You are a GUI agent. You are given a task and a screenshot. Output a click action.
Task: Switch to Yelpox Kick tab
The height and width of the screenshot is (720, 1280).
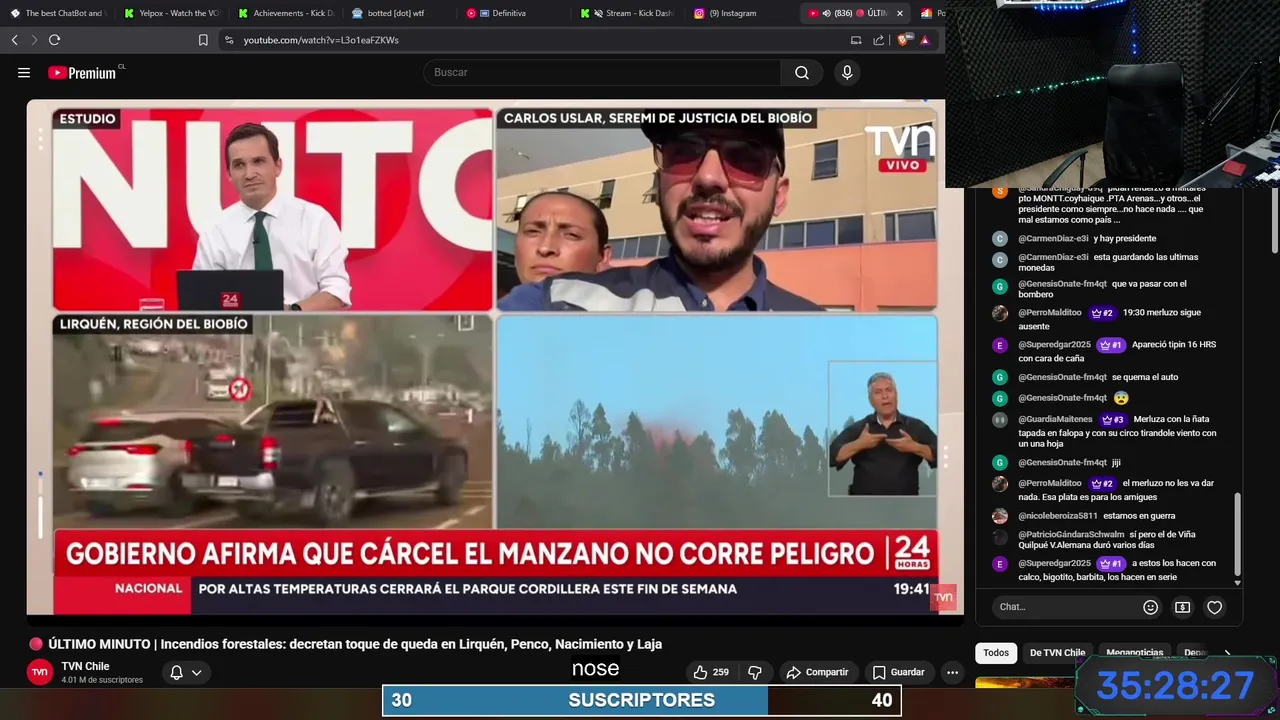(171, 13)
